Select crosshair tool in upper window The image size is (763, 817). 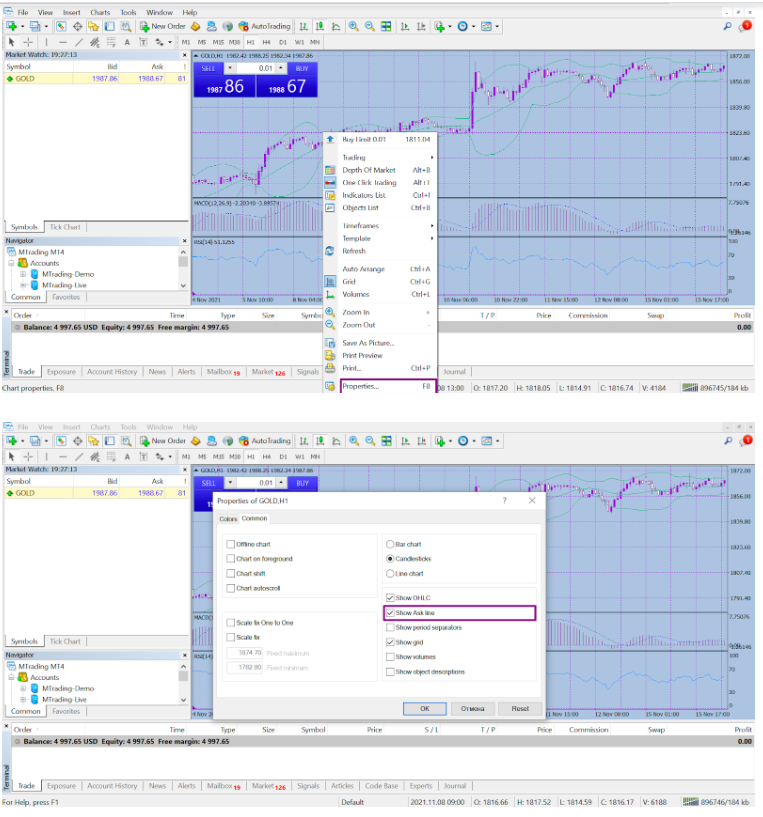point(28,42)
